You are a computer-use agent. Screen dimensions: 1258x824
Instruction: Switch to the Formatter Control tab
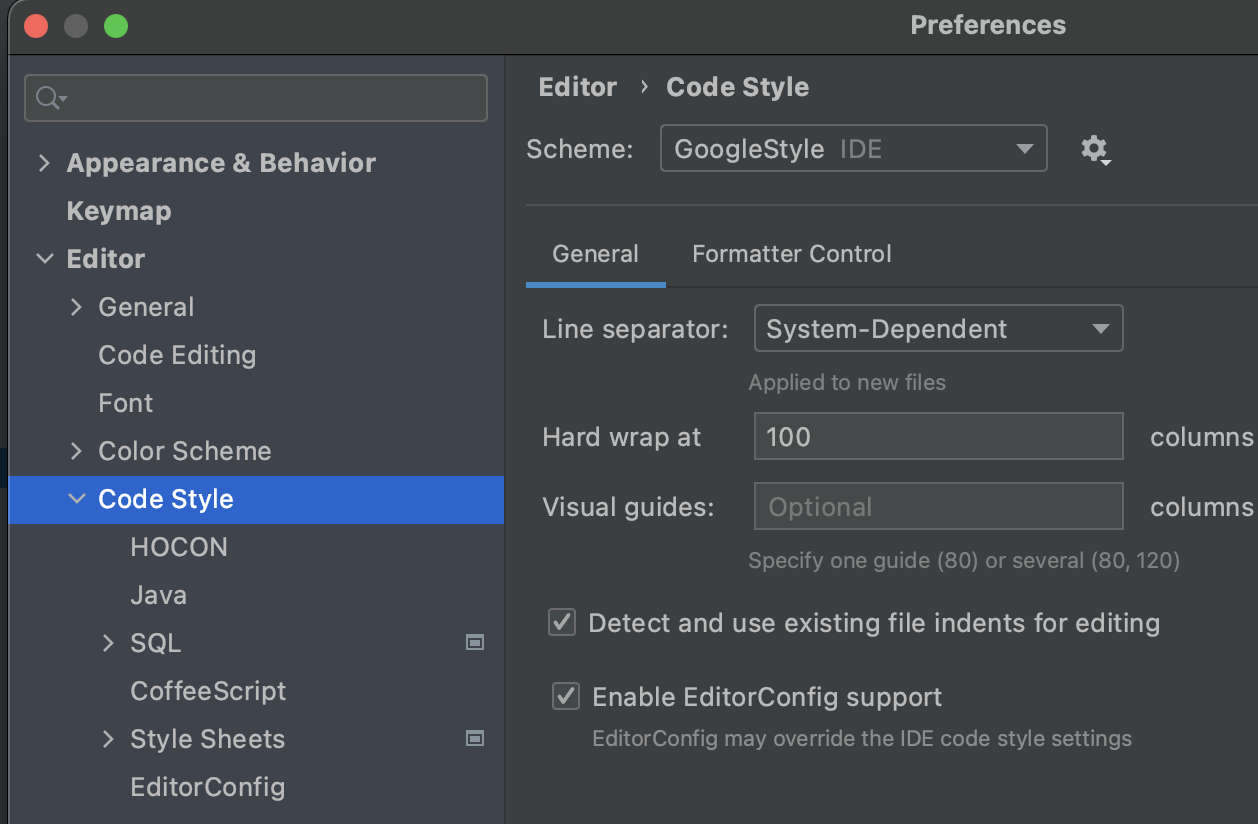791,254
